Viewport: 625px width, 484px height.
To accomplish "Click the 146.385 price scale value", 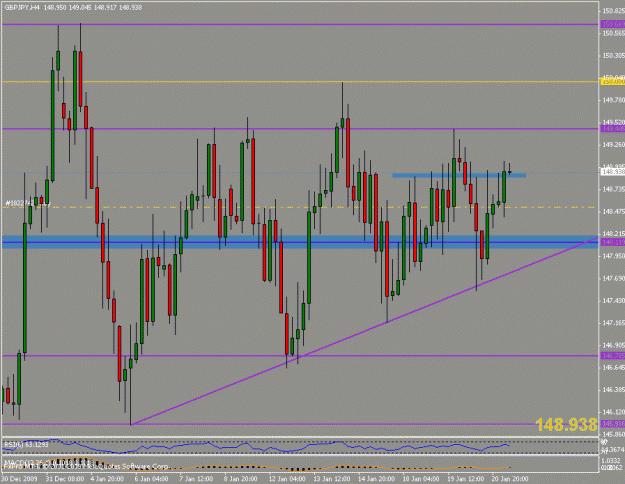I will coord(613,390).
